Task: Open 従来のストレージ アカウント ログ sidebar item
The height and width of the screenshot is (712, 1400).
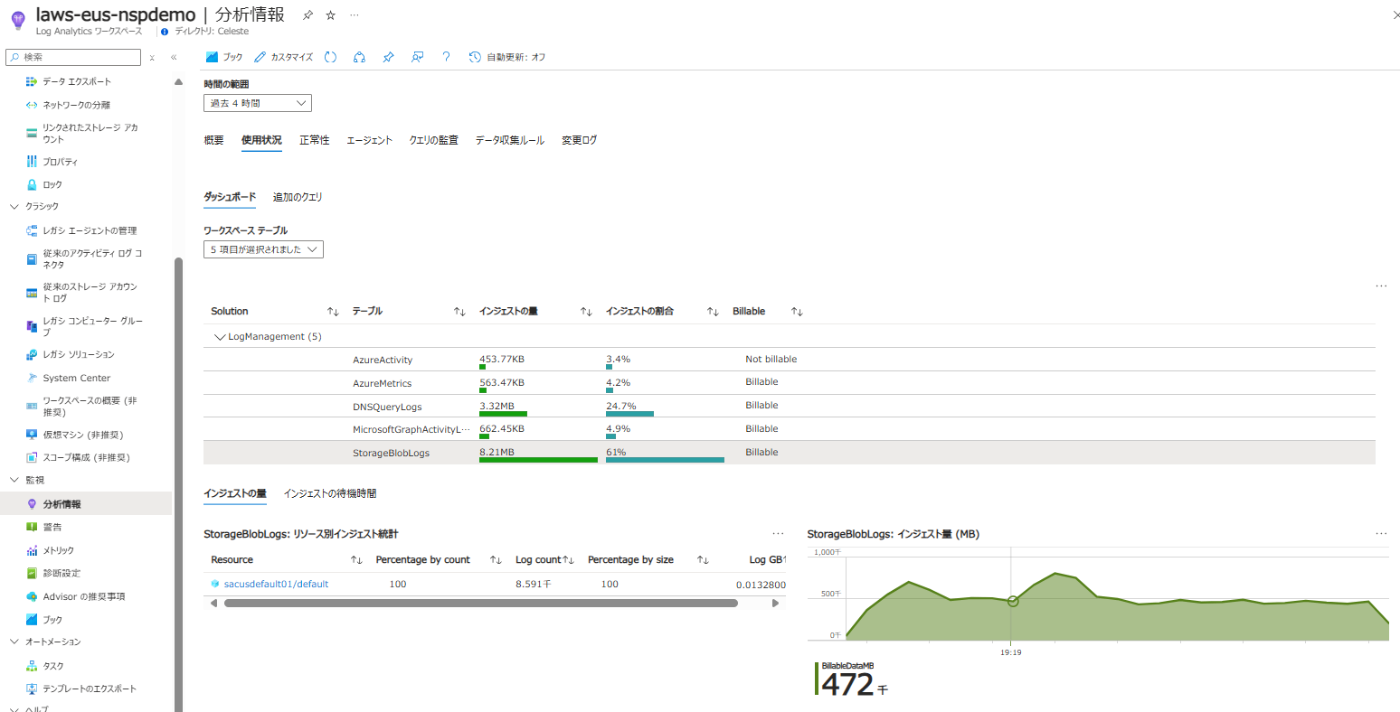Action: tap(90, 292)
